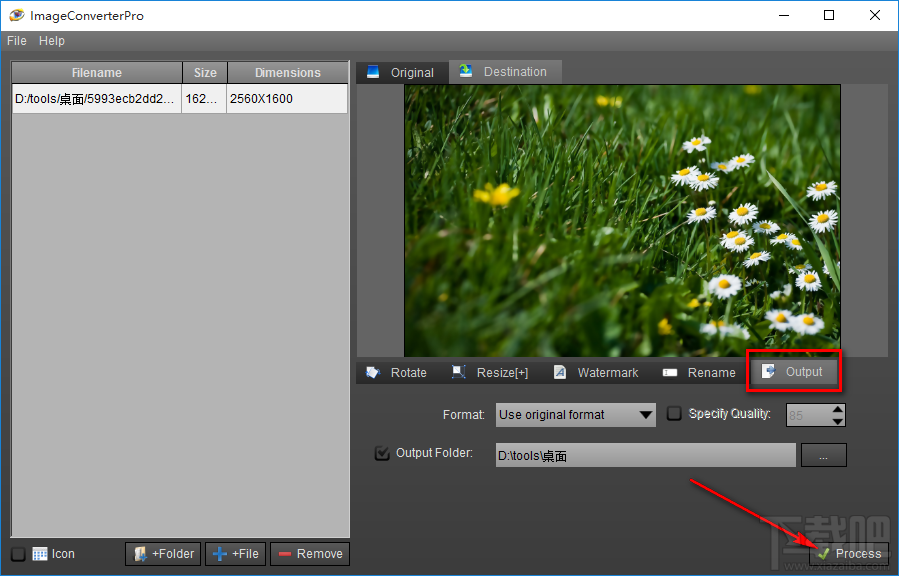Click the Output tab icon
Image resolution: width=899 pixels, height=576 pixels.
[x=768, y=371]
